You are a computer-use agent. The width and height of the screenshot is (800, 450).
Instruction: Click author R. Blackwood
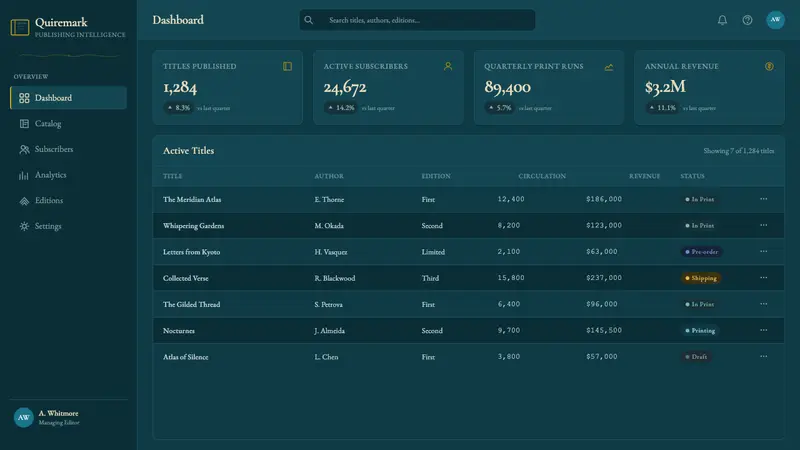pos(335,278)
